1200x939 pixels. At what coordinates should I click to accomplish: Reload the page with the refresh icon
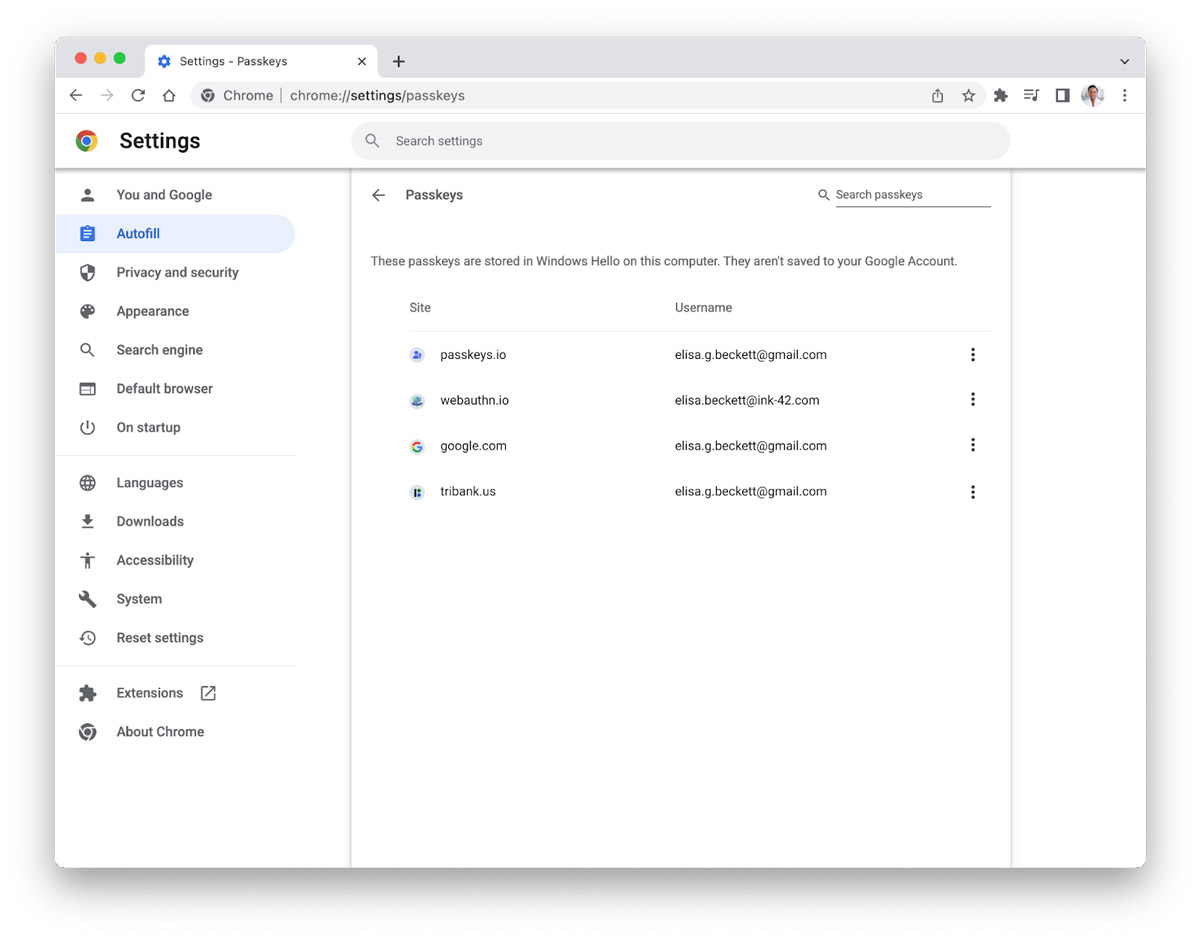tap(138, 95)
